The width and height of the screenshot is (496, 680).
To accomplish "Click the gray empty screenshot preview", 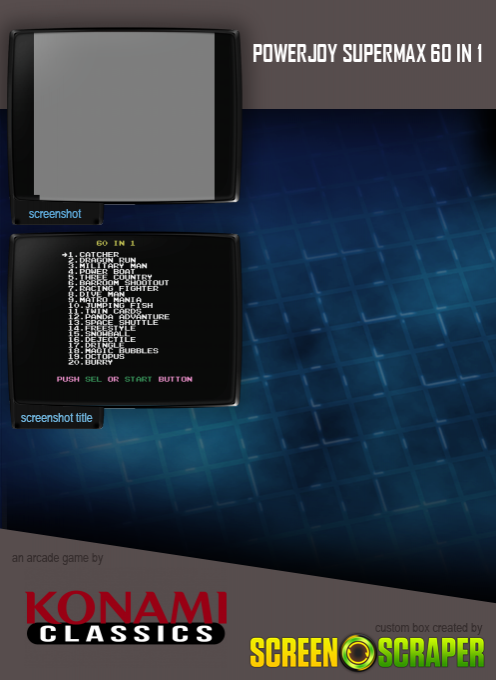I will (124, 114).
